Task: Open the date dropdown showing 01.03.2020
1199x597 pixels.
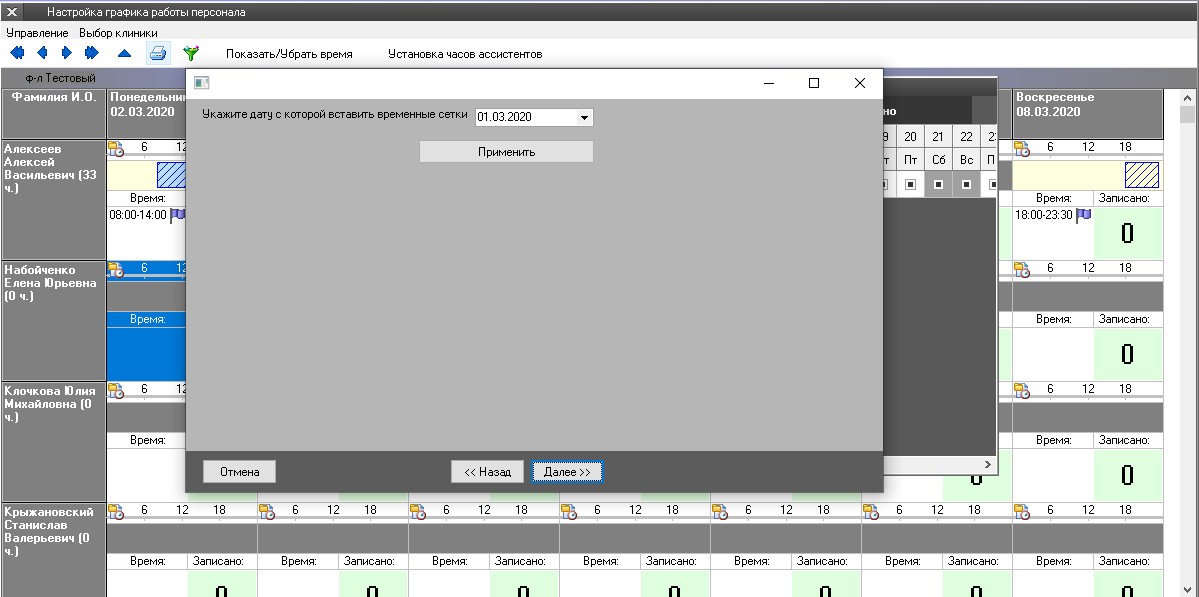Action: click(584, 117)
